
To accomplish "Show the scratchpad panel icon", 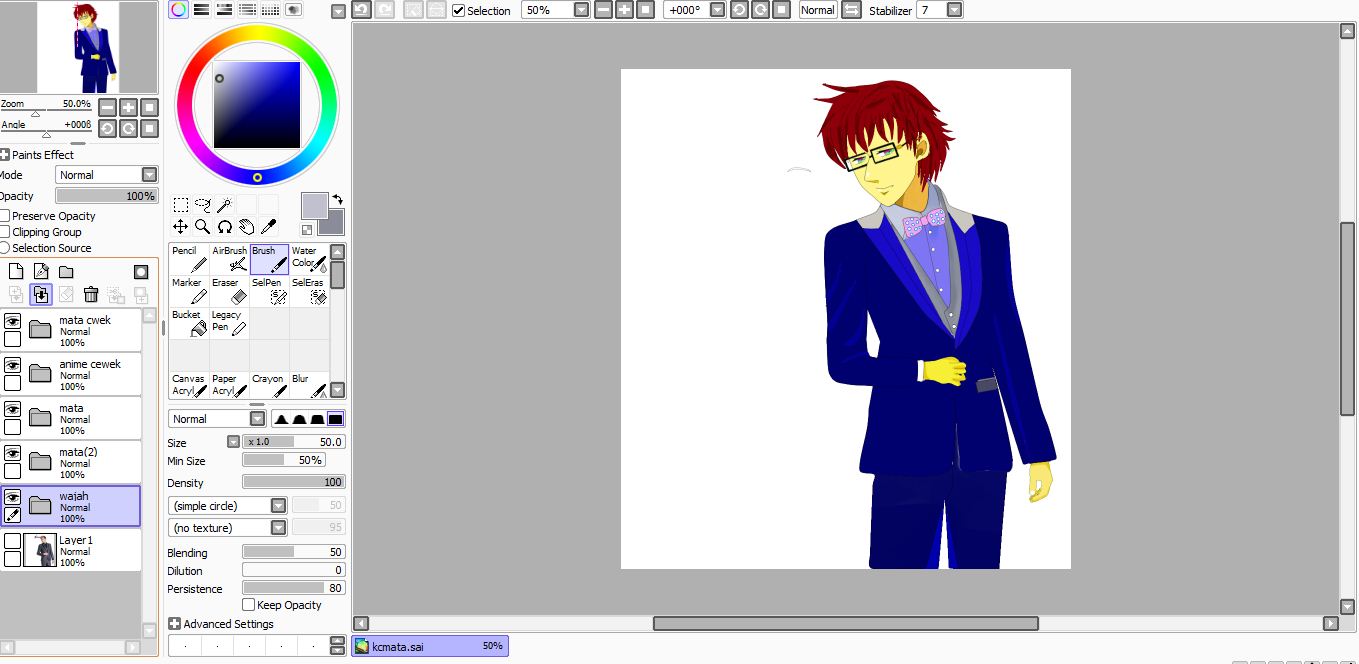I will [x=293, y=10].
